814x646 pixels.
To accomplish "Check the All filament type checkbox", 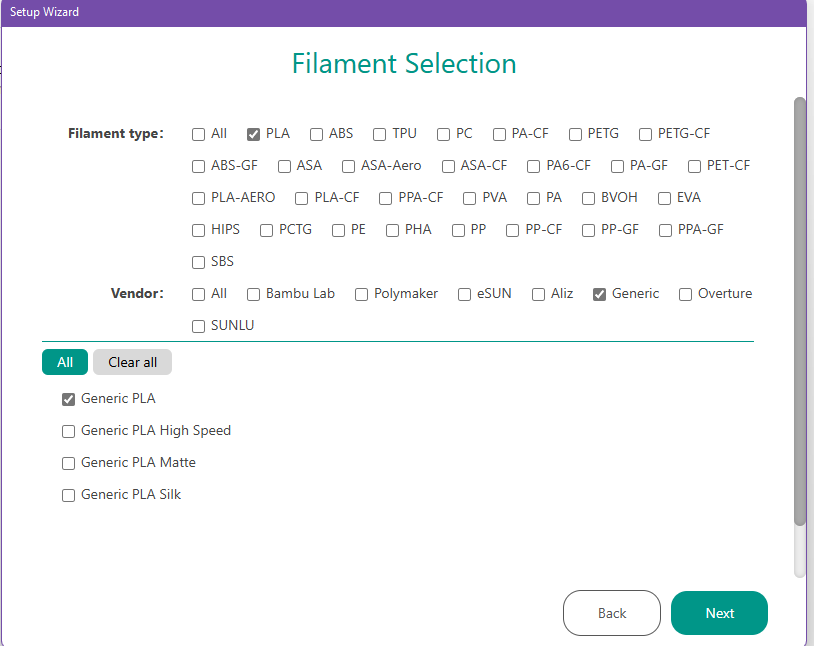I will pyautogui.click(x=199, y=134).
